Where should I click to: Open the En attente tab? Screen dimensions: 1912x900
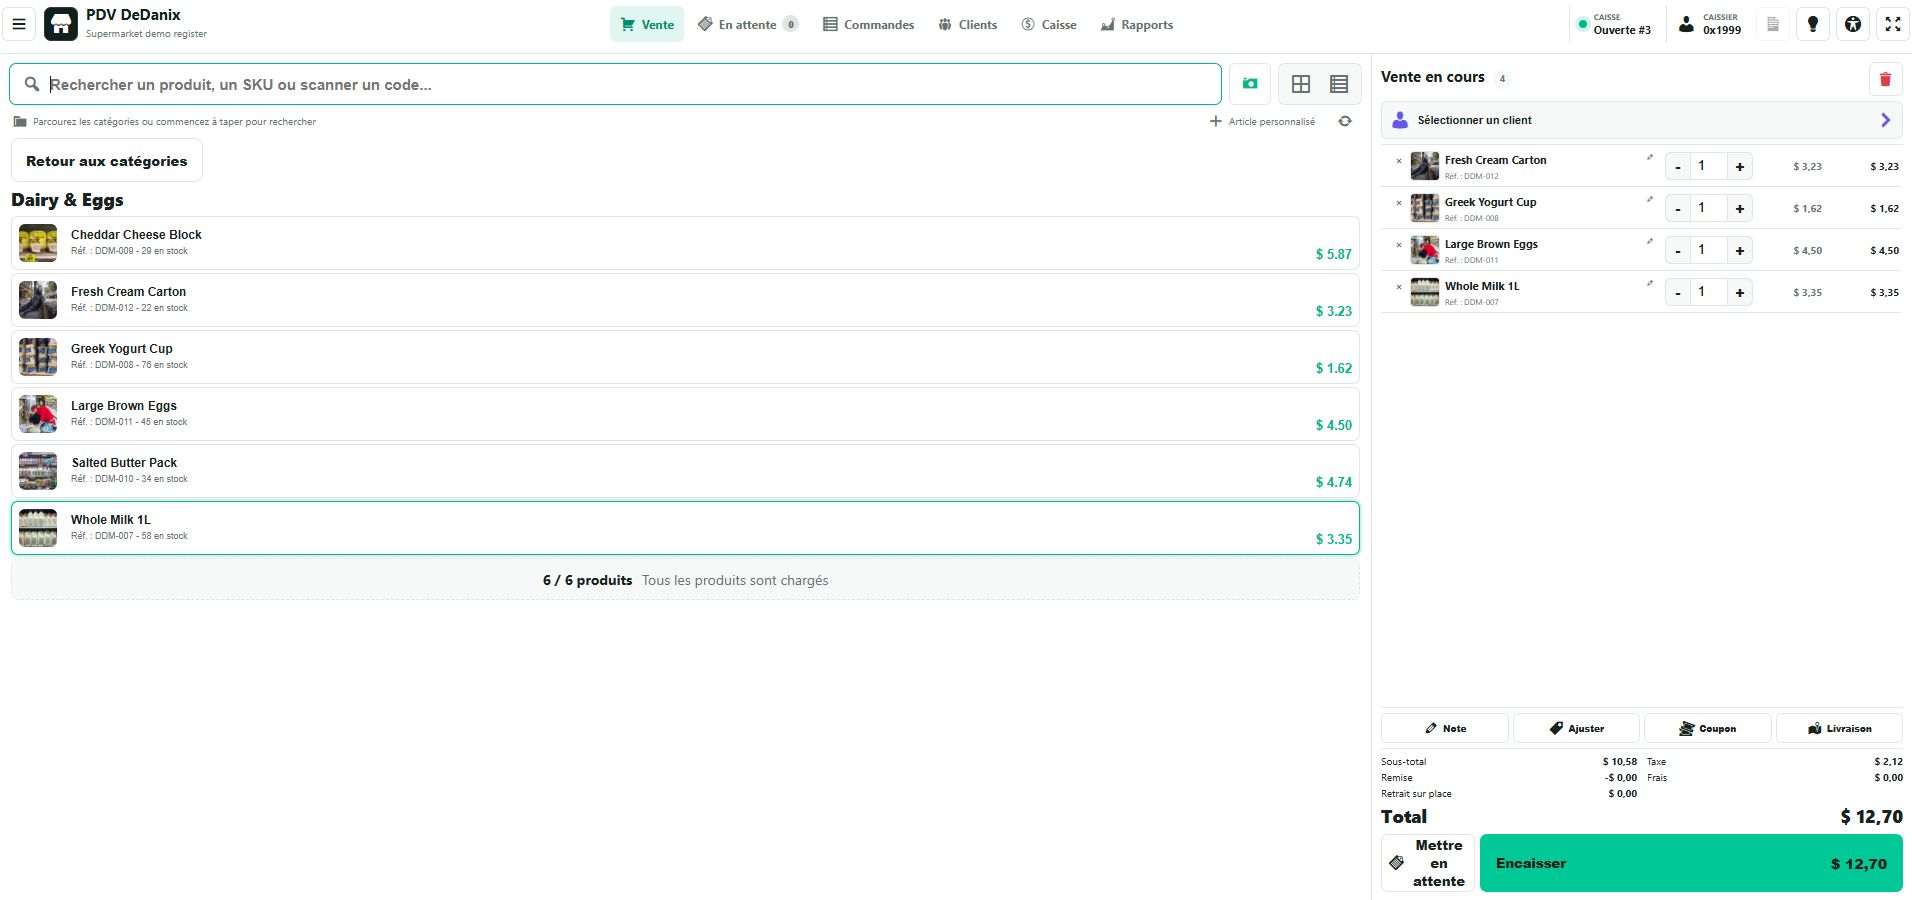click(x=747, y=24)
